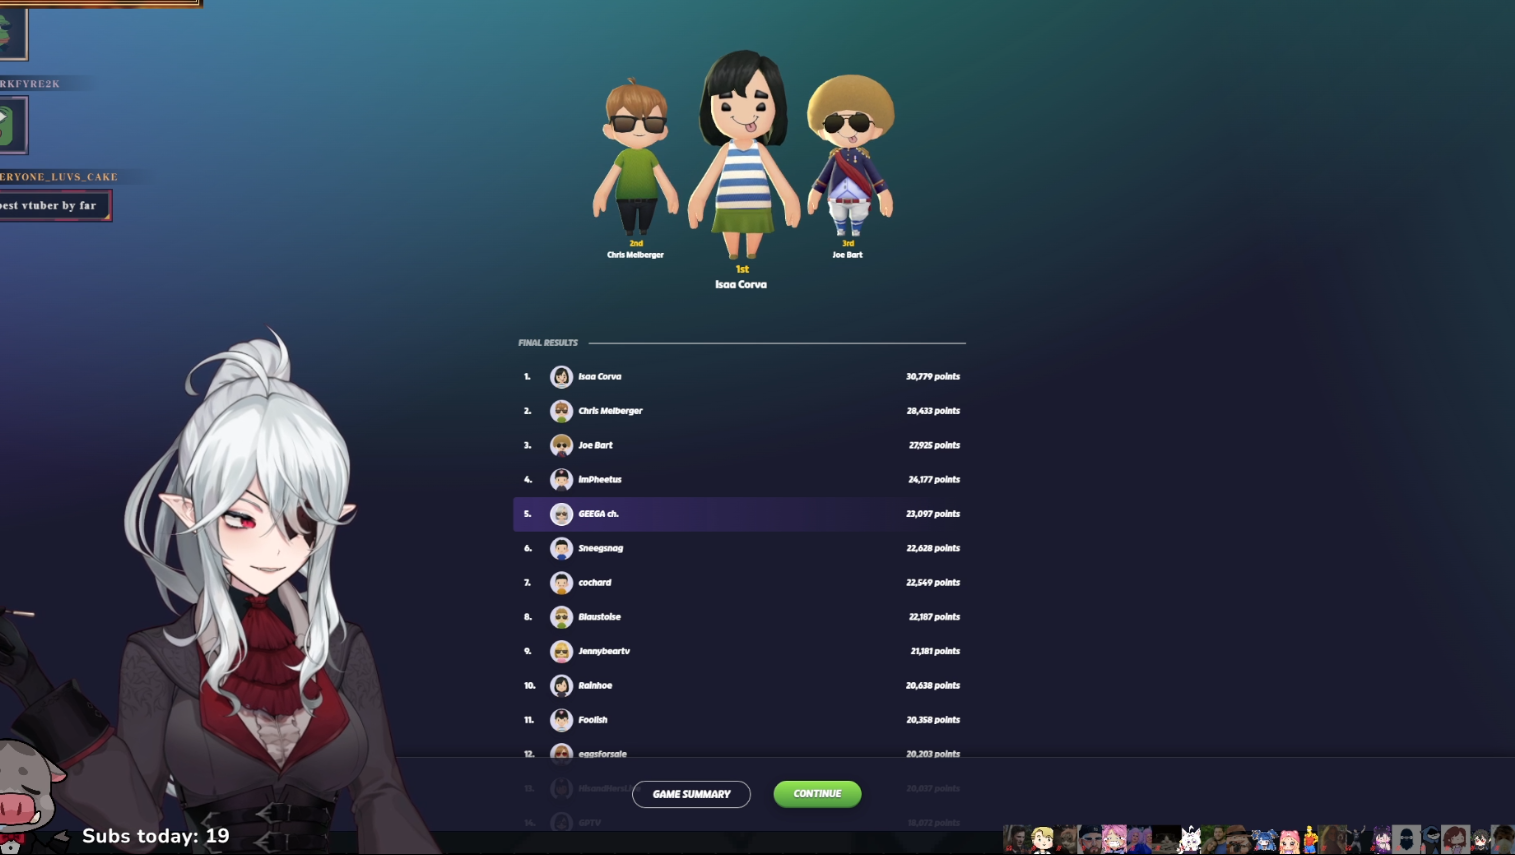Select Rainhoe's avatar icon
This screenshot has width=1515, height=855.
[561, 686]
